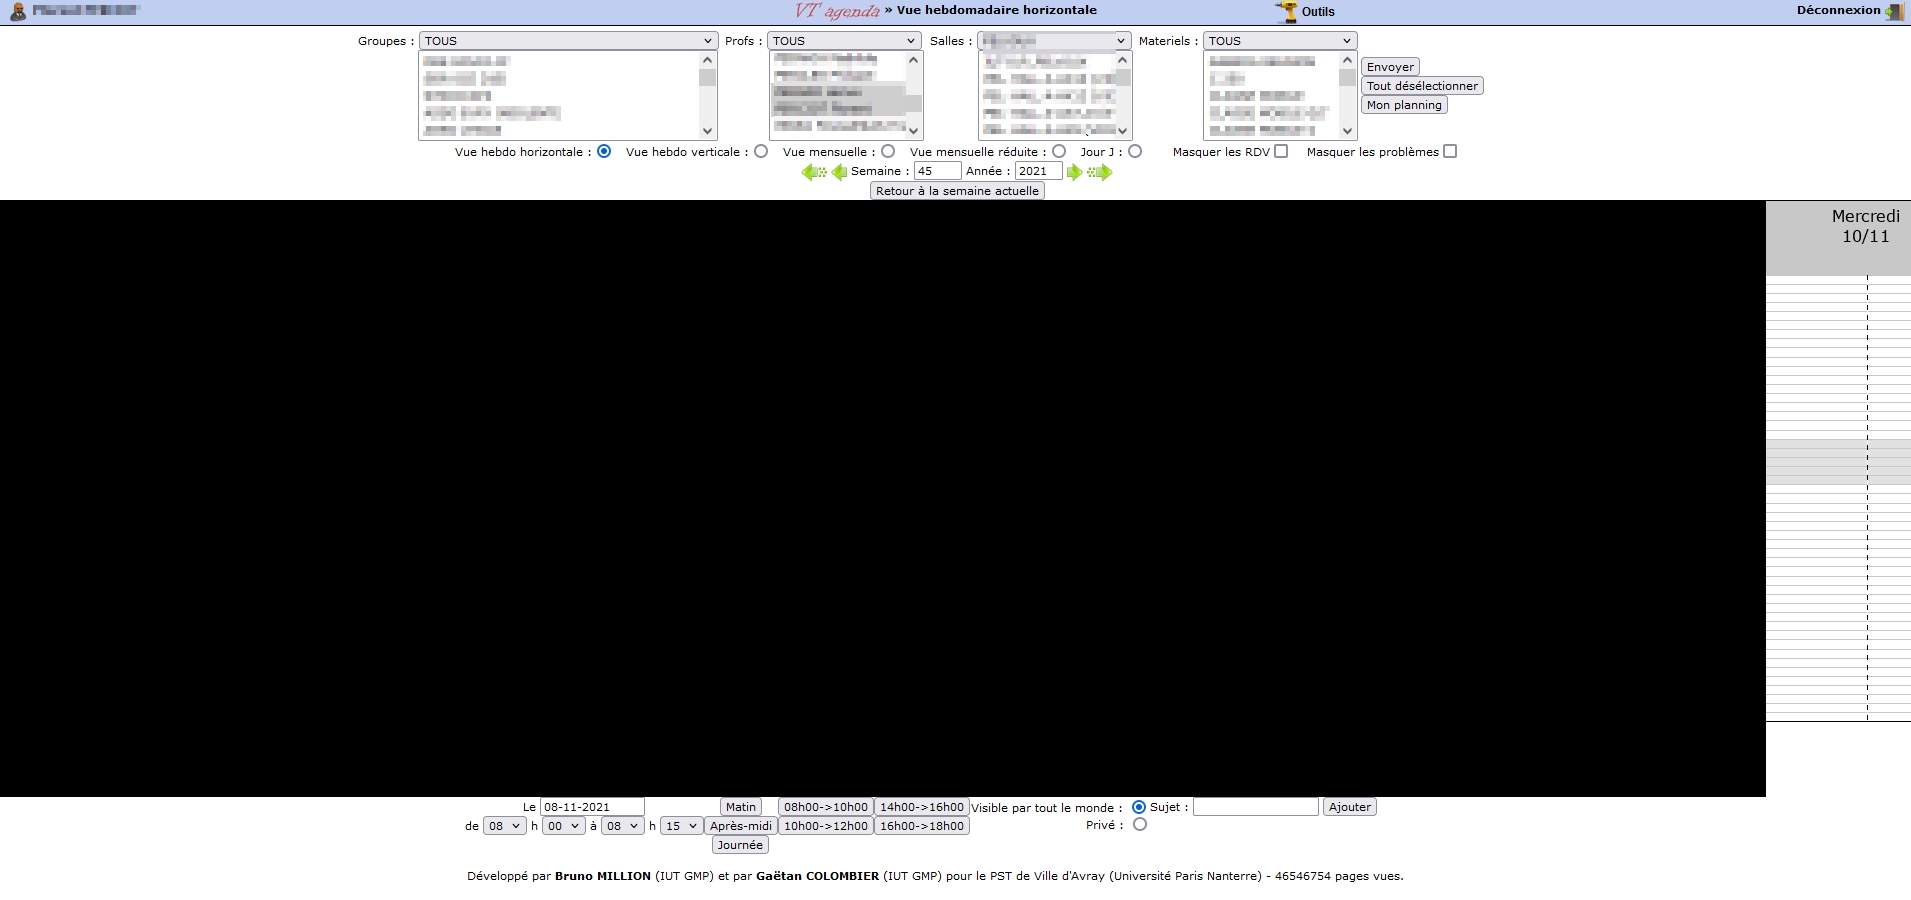Select Visible par tout le monde radio
Image resolution: width=1911 pixels, height=900 pixels.
tap(1139, 807)
